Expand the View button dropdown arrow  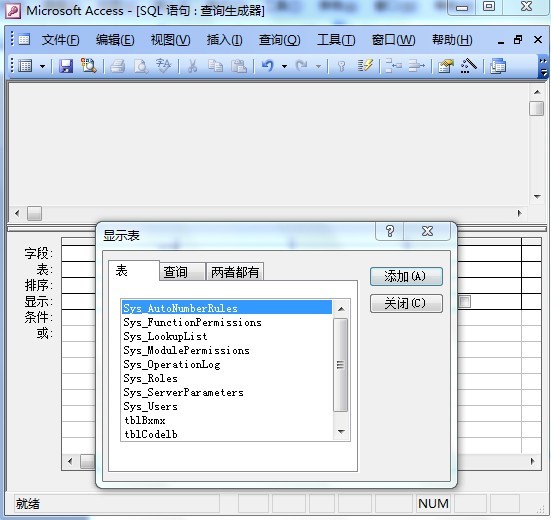43,66
